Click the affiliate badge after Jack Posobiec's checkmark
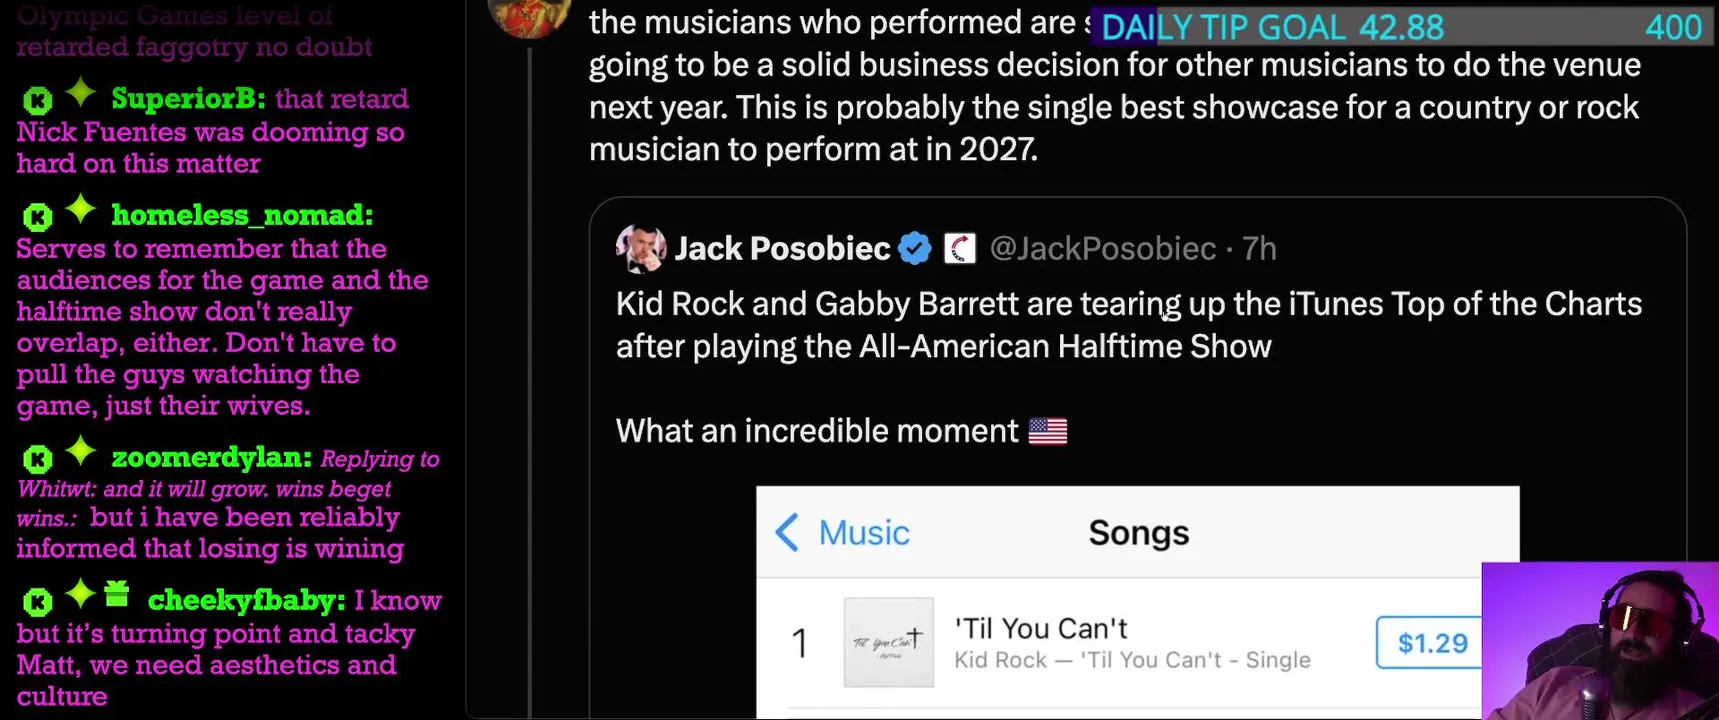The height and width of the screenshot is (720, 1719). coord(959,248)
